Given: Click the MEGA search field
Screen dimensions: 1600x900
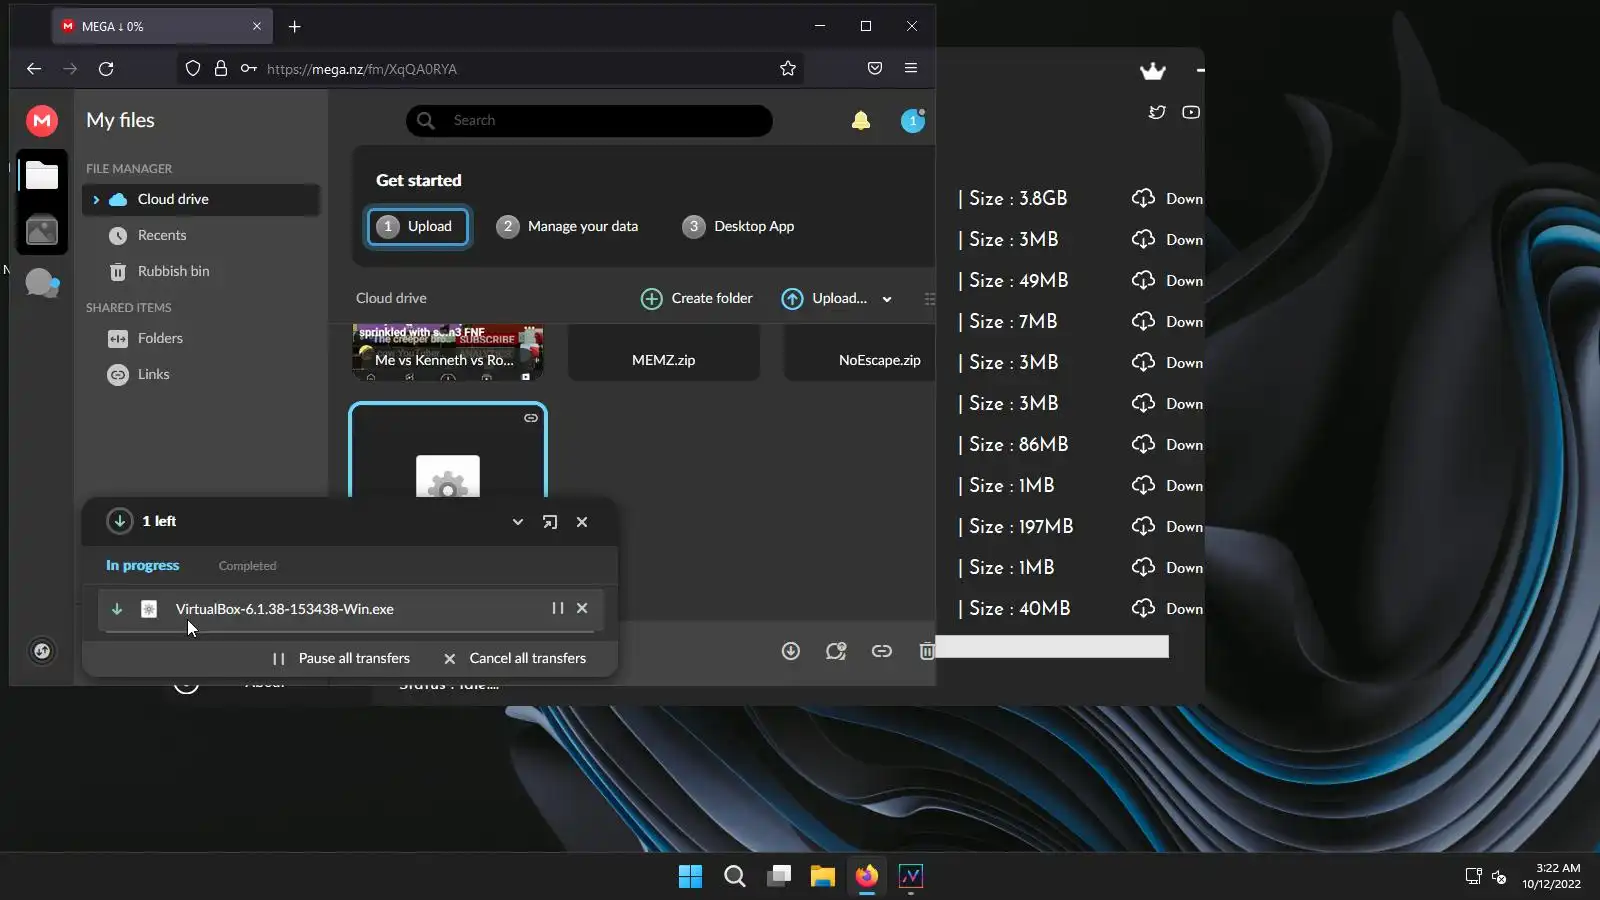Looking at the screenshot, I should 589,121.
